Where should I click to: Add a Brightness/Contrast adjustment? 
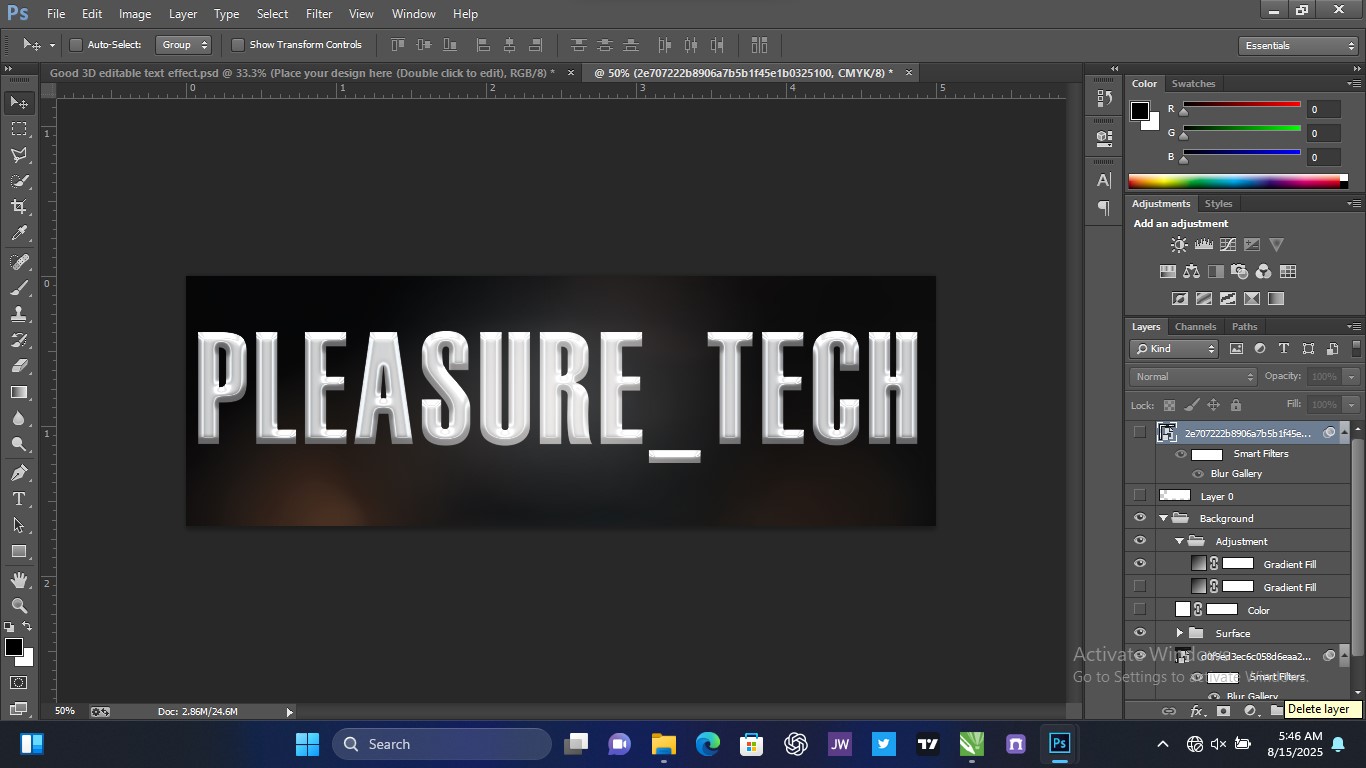coord(1179,245)
